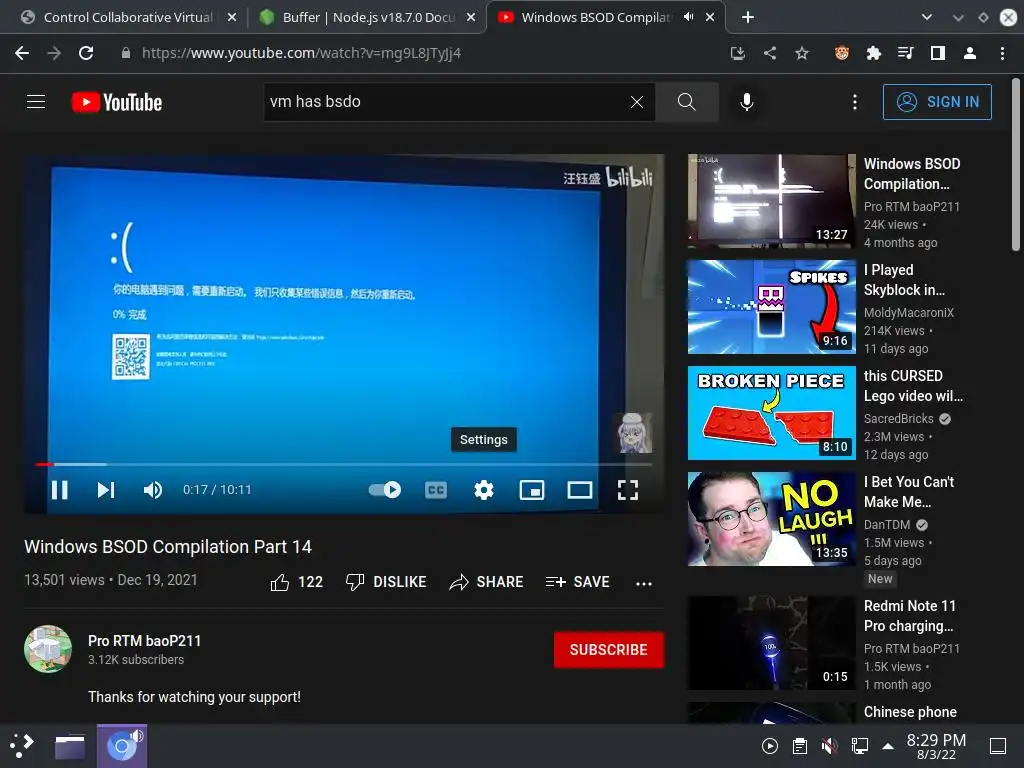The height and width of the screenshot is (768, 1024).
Task: Open the Extensions puzzle piece menu
Action: coord(874,53)
